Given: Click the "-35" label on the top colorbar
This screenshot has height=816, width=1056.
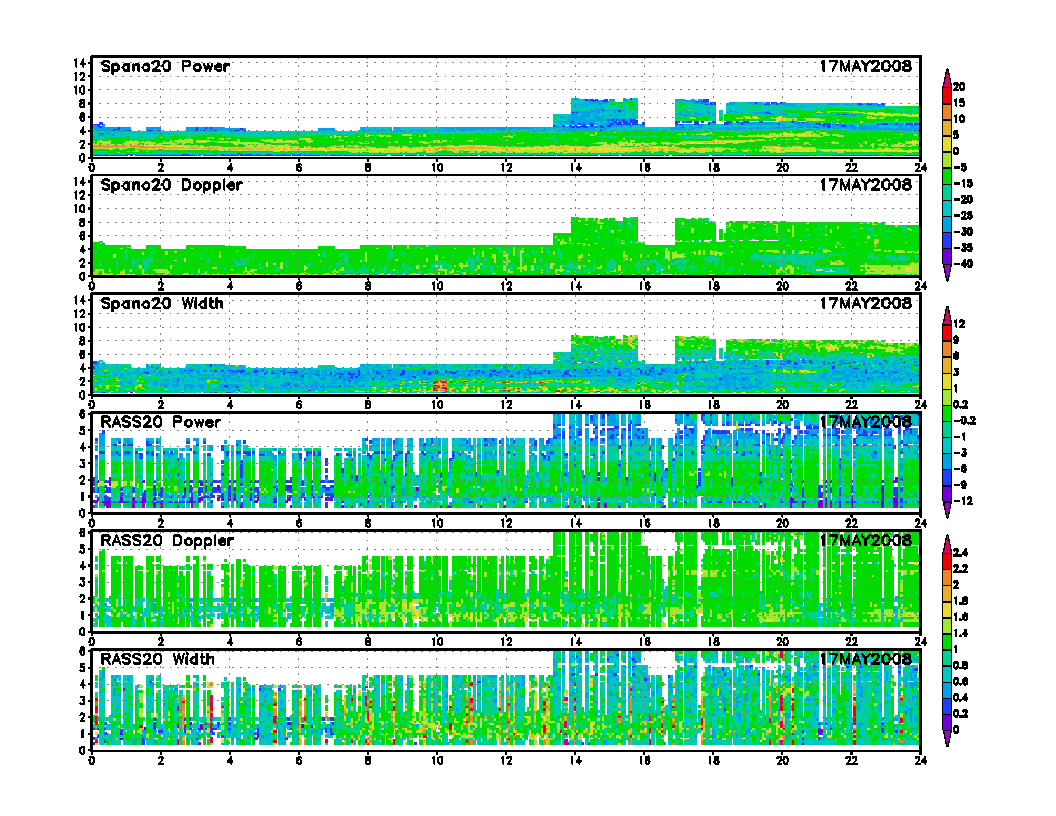Looking at the screenshot, I should [962, 248].
